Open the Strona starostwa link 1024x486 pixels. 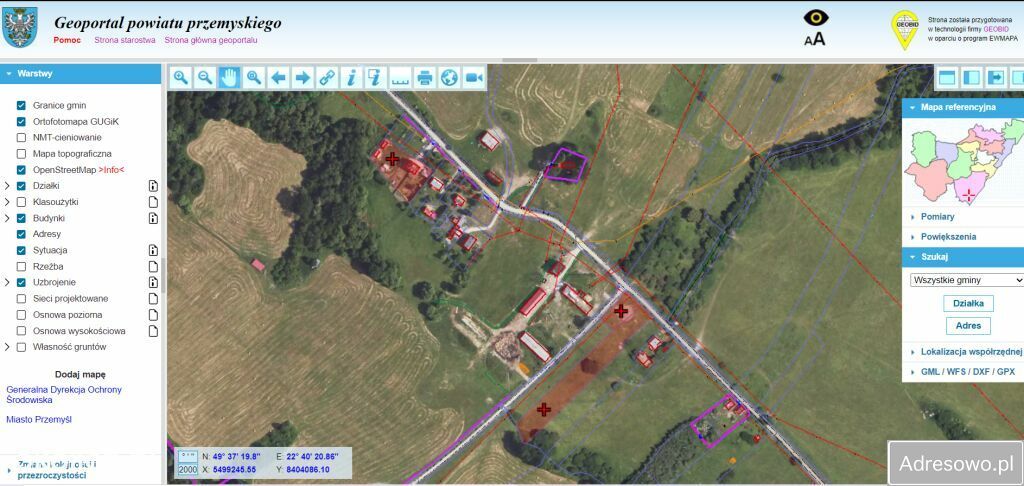tap(125, 40)
